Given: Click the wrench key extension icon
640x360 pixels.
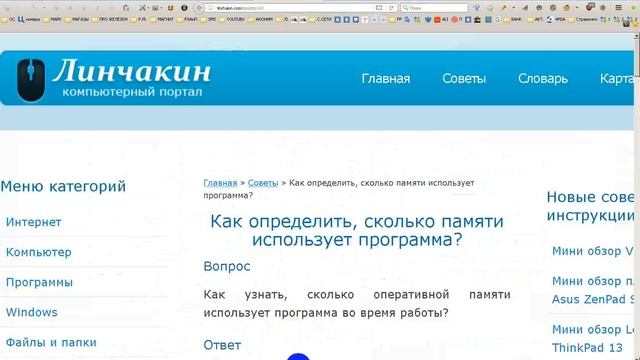Looking at the screenshot, I should click(504, 8).
